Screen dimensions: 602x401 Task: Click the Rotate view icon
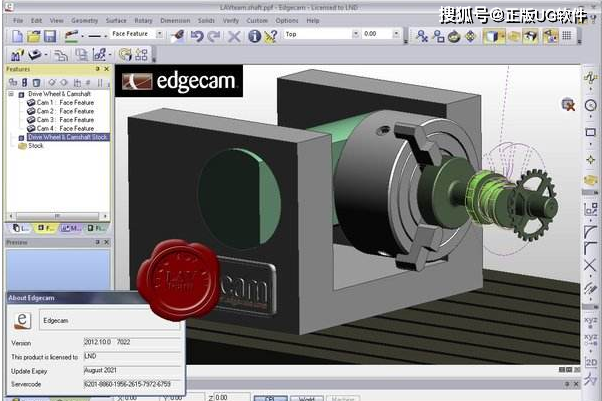click(454, 36)
